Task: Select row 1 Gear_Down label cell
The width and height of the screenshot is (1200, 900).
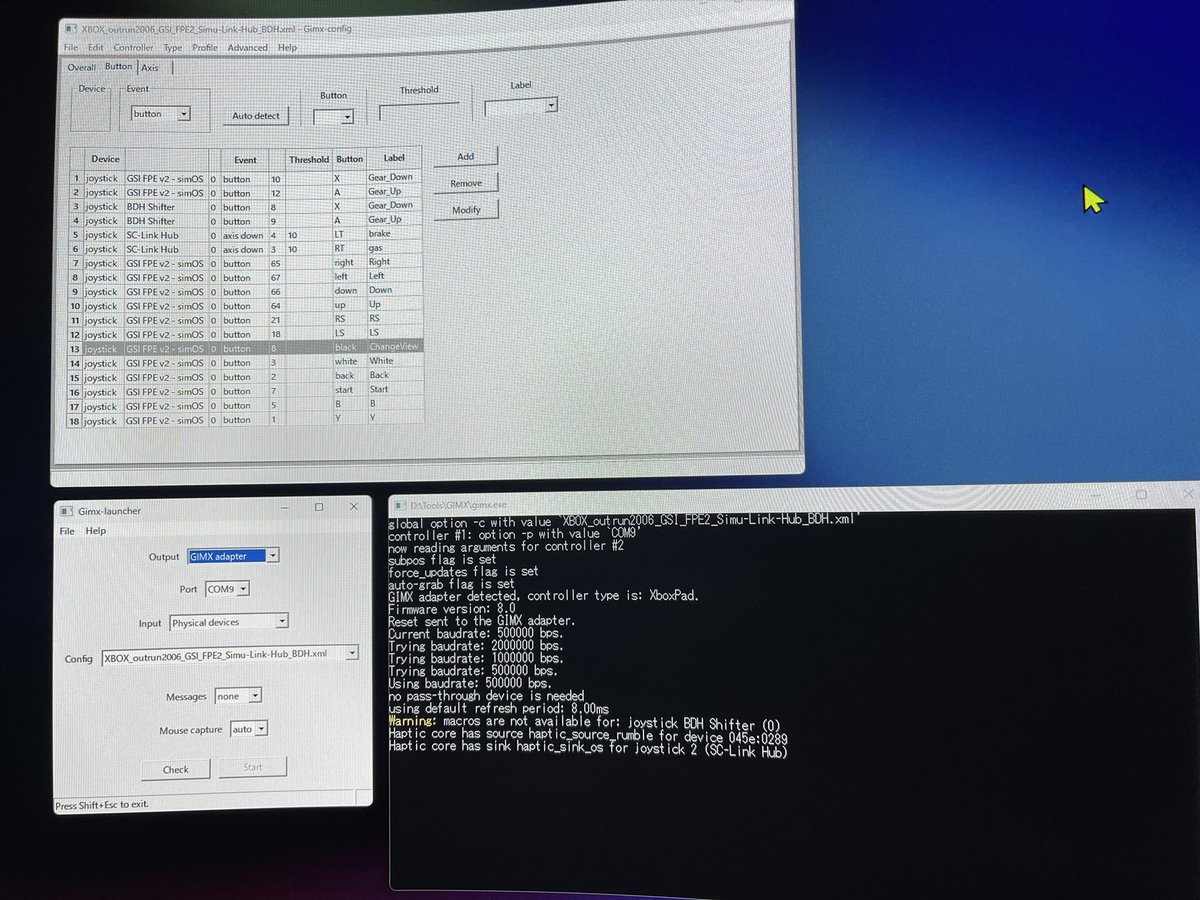Action: click(394, 177)
